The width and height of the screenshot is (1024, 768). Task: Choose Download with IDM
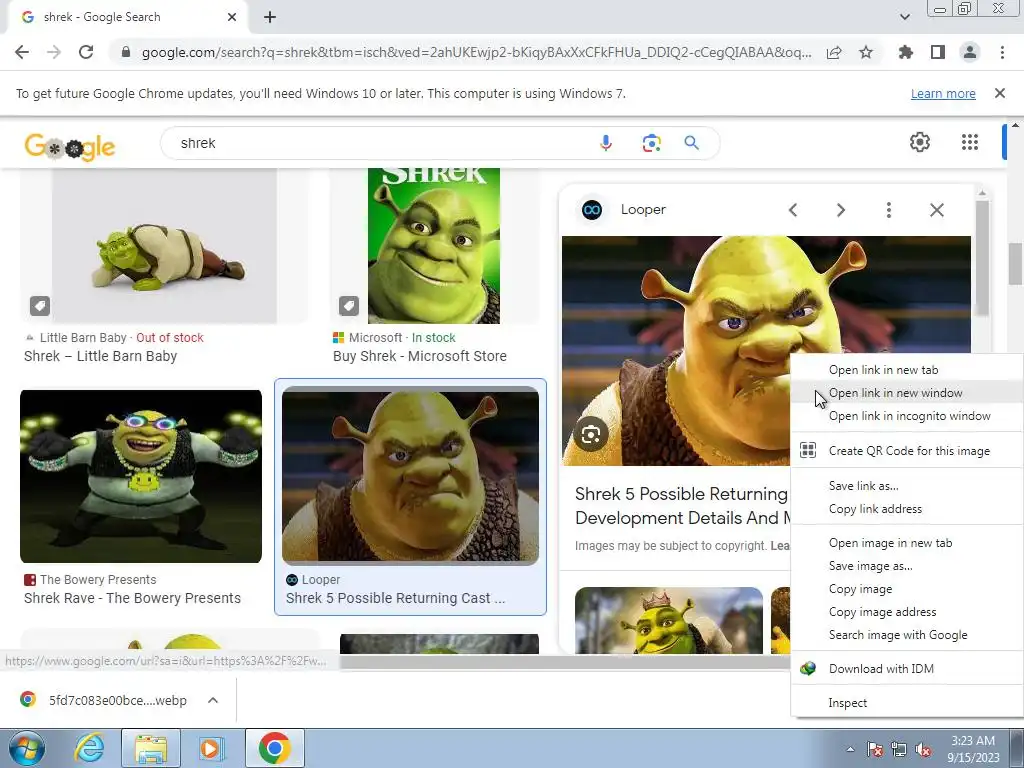(907, 669)
